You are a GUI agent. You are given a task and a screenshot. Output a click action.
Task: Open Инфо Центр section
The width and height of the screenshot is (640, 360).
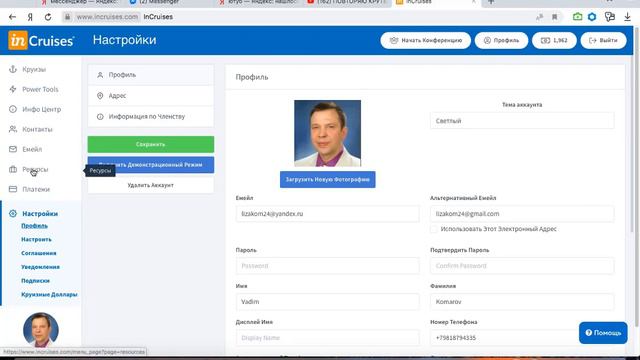tap(41, 109)
